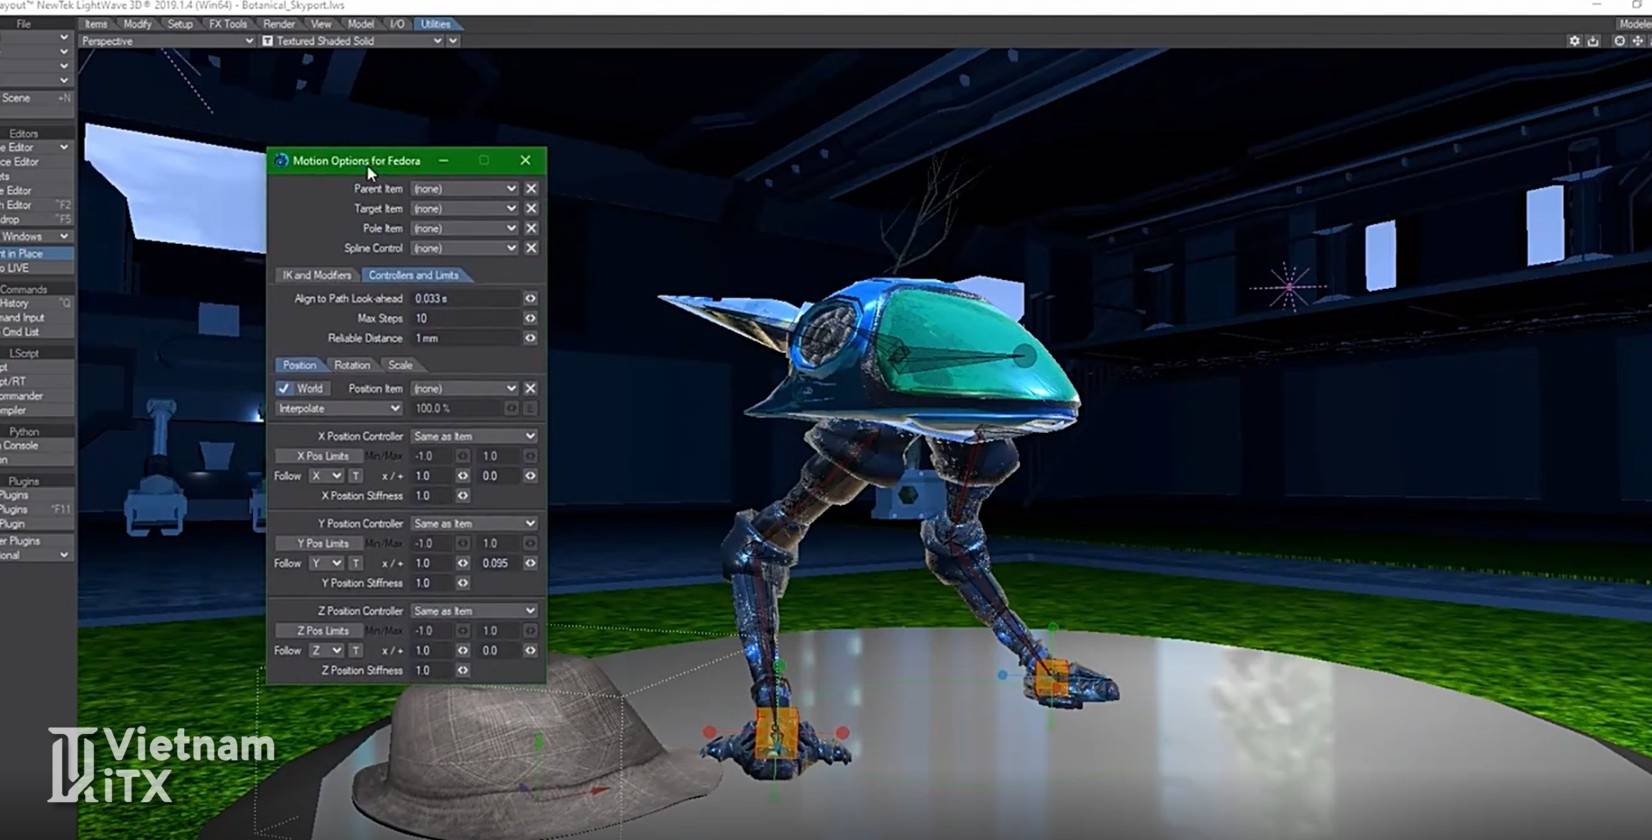
Task: Click the viewport rotate control icon
Action: coord(1620,41)
